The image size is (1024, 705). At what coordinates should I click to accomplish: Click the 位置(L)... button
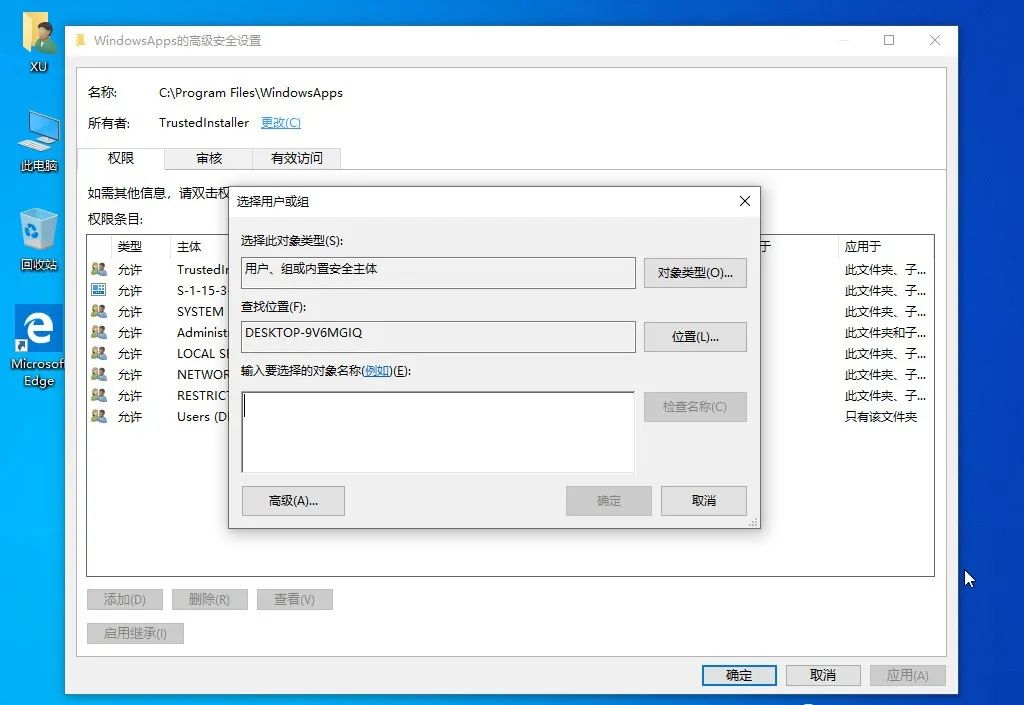(x=695, y=337)
